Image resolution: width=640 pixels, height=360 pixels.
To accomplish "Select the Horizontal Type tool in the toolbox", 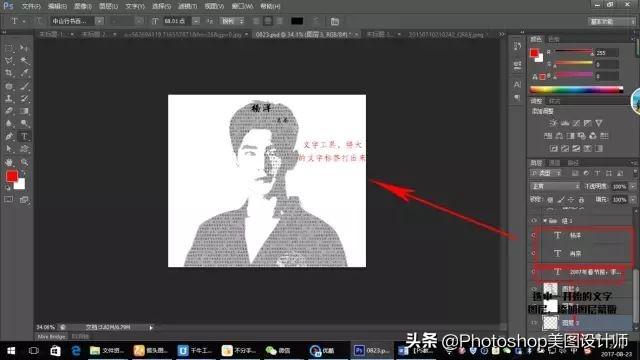I will (x=24, y=136).
